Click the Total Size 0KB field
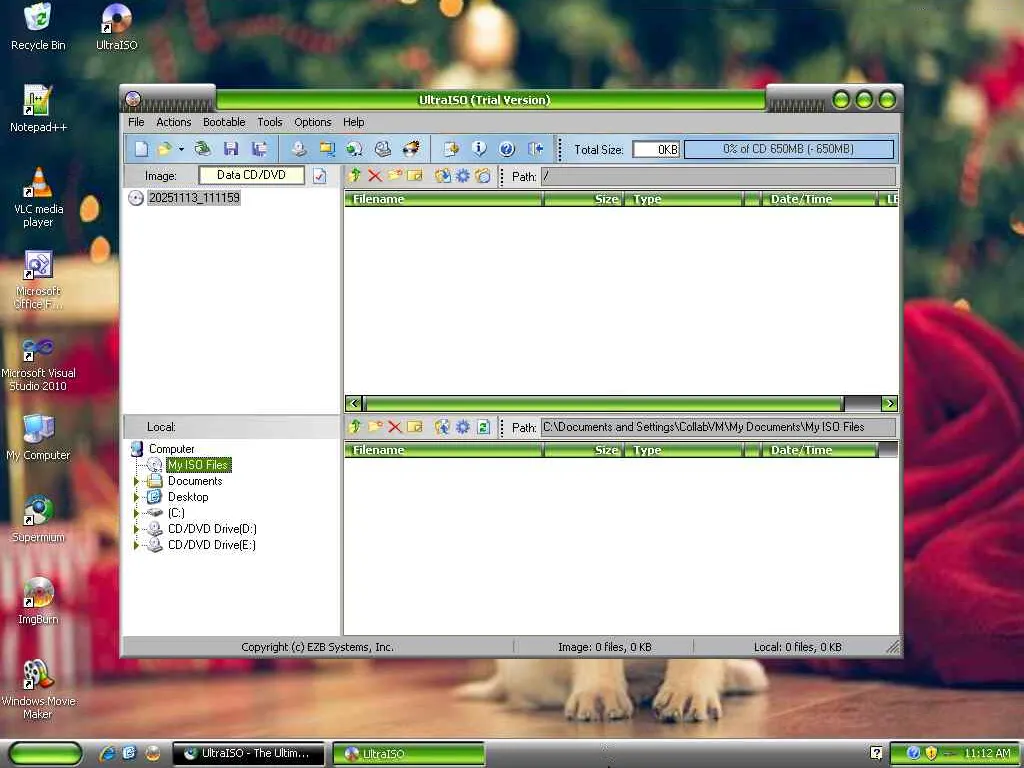 click(x=656, y=150)
